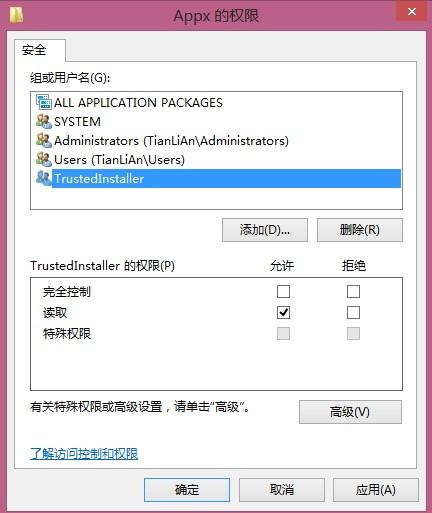
Task: Click the folder icon in title bar
Action: [16, 15]
